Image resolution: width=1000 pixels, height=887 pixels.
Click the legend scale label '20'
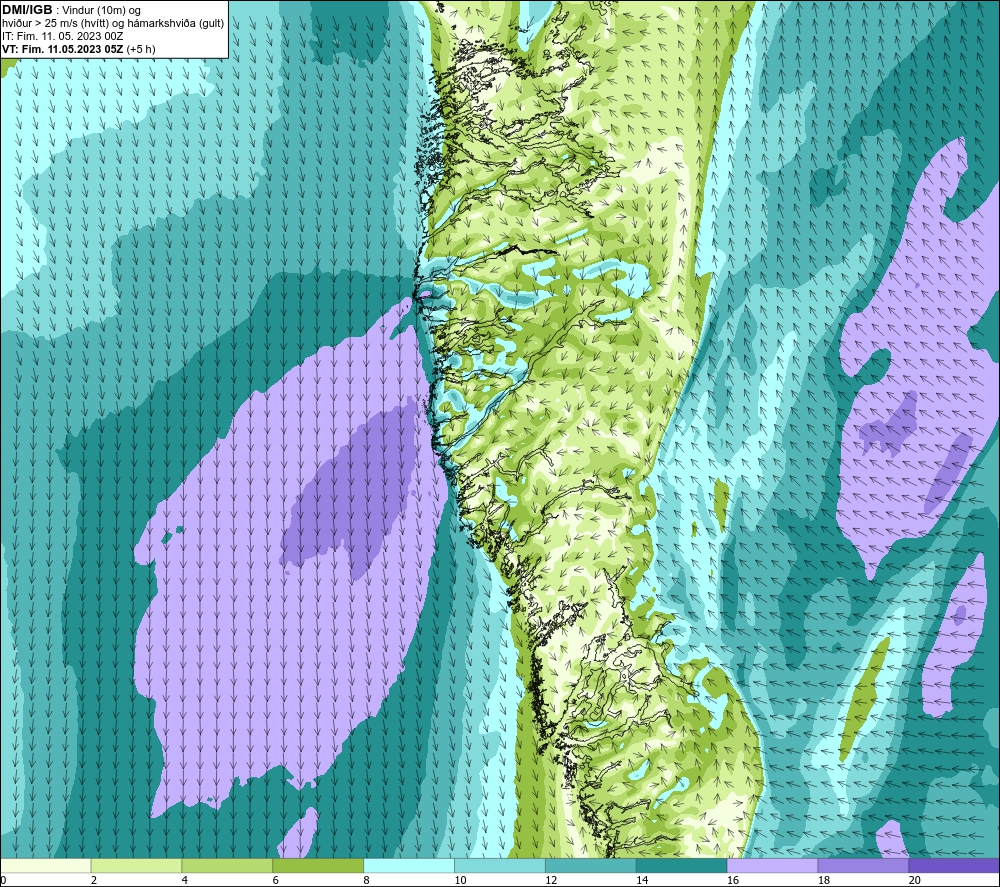pyautogui.click(x=915, y=880)
